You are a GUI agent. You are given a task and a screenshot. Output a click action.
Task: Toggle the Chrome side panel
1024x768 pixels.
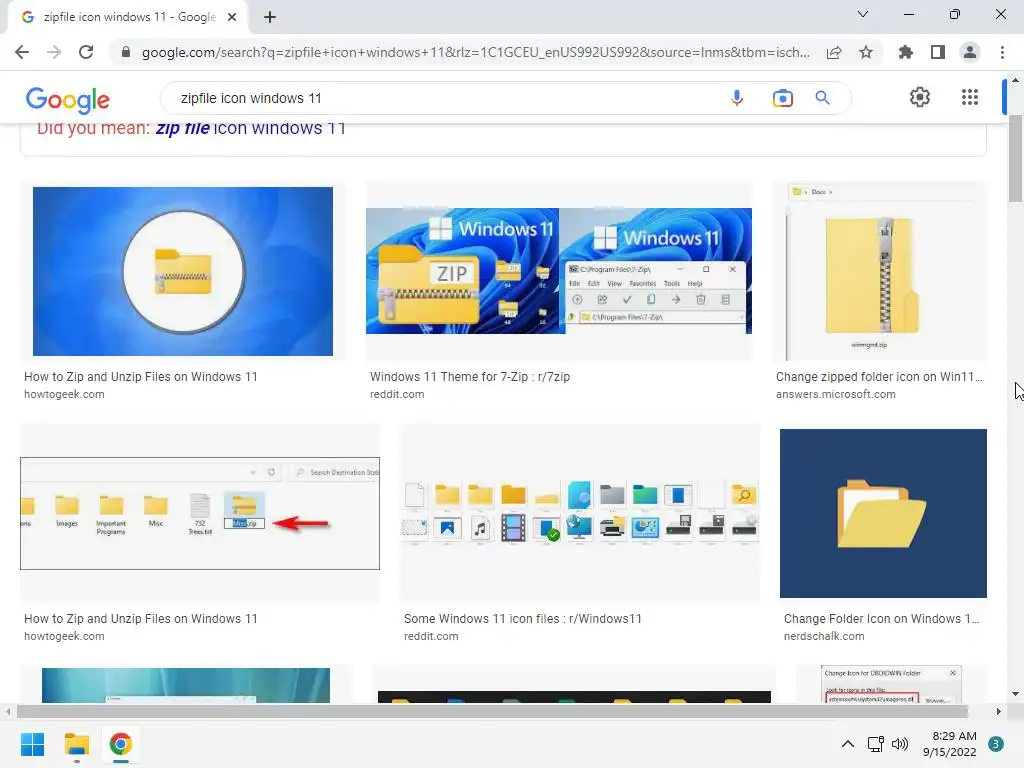[x=938, y=52]
